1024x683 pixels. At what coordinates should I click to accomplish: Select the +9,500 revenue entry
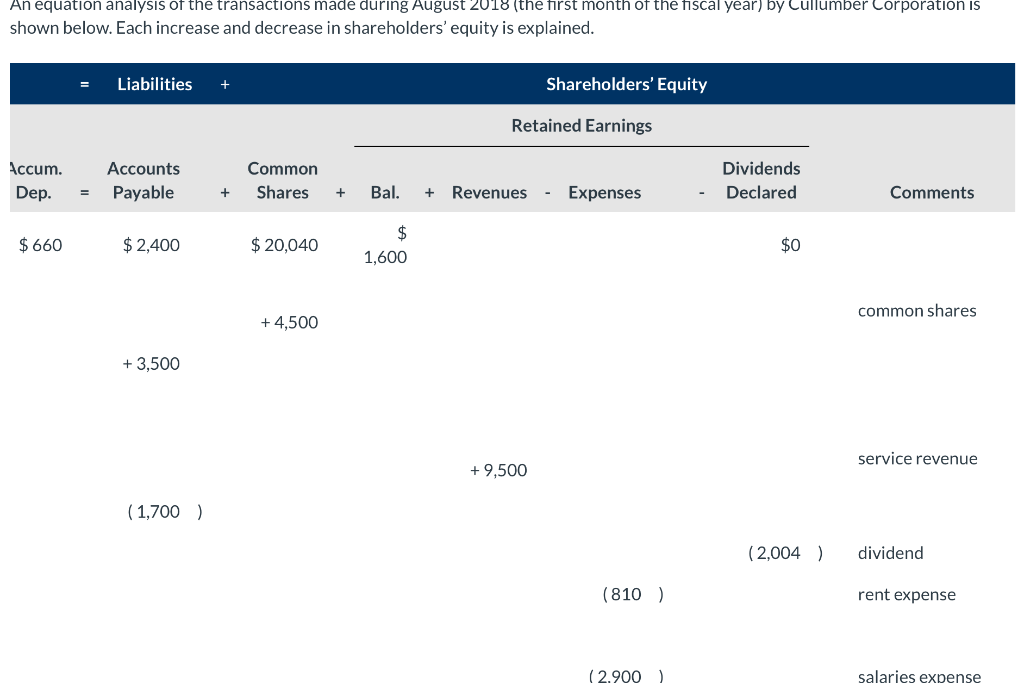point(498,469)
